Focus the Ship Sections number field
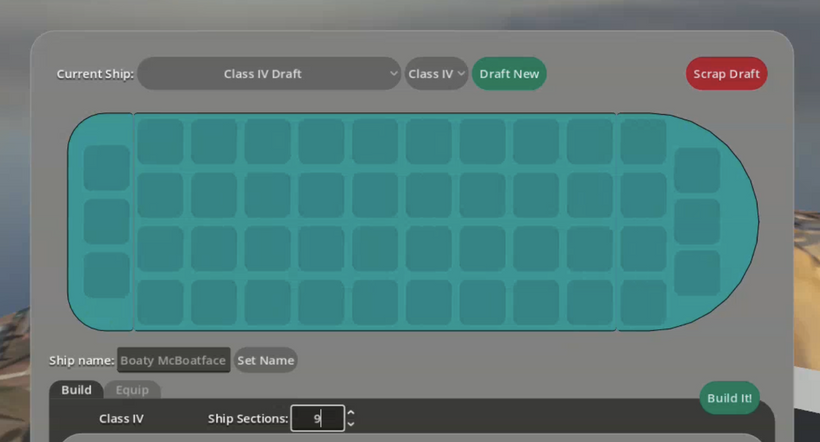 [x=317, y=418]
